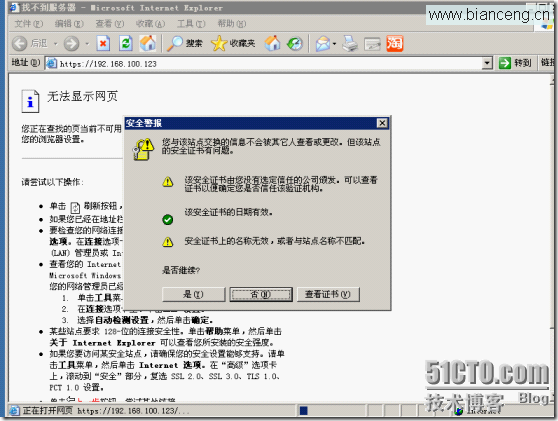
Task: Click the History clock icon
Action: pyautogui.click(x=295, y=43)
